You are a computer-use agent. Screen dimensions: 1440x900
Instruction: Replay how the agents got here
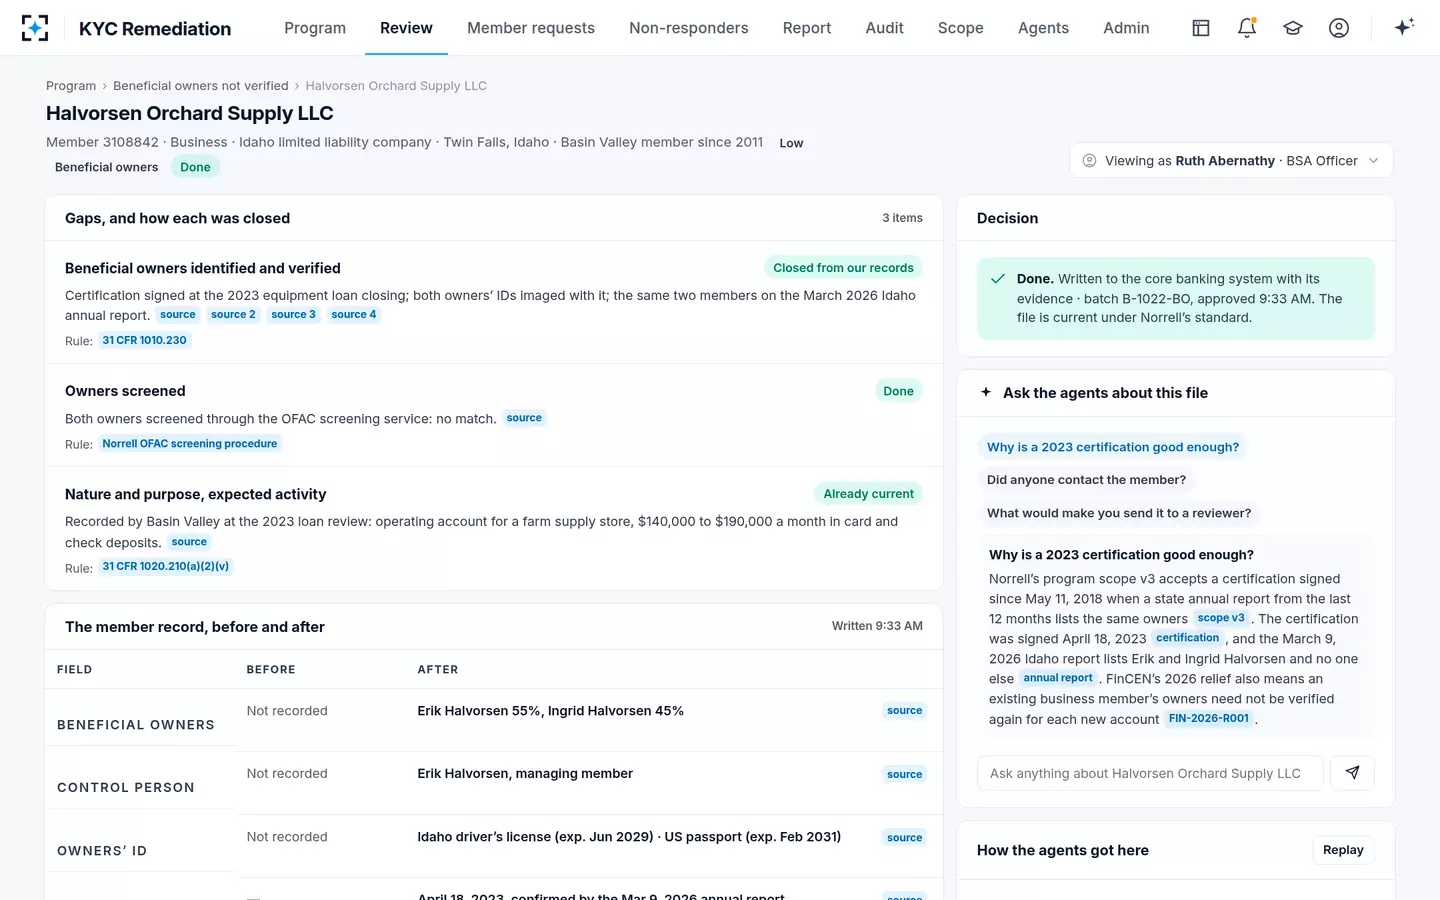pyautogui.click(x=1343, y=850)
